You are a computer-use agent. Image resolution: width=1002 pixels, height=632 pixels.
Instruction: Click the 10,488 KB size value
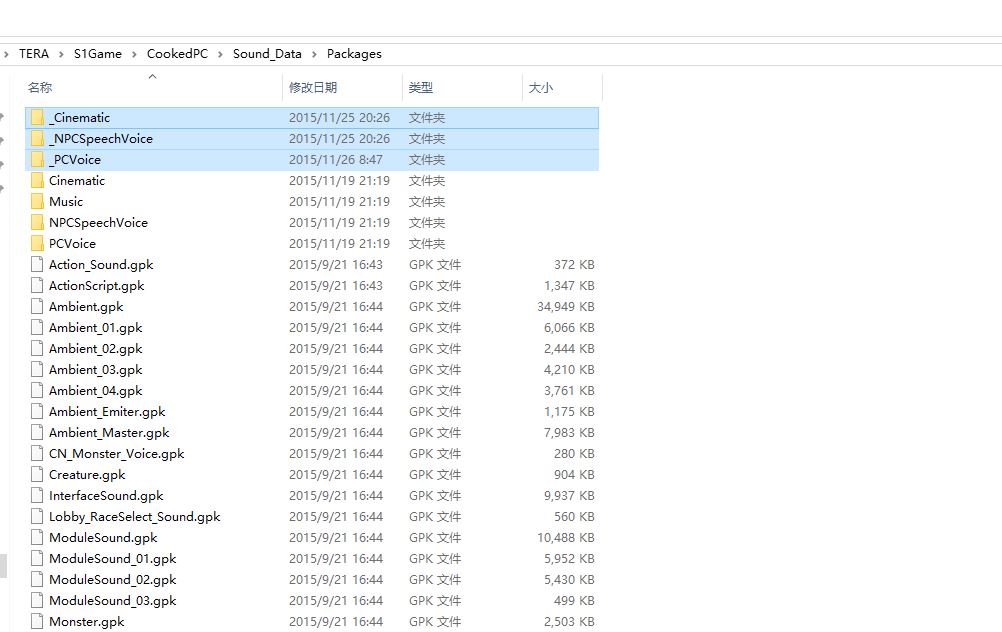tap(566, 537)
